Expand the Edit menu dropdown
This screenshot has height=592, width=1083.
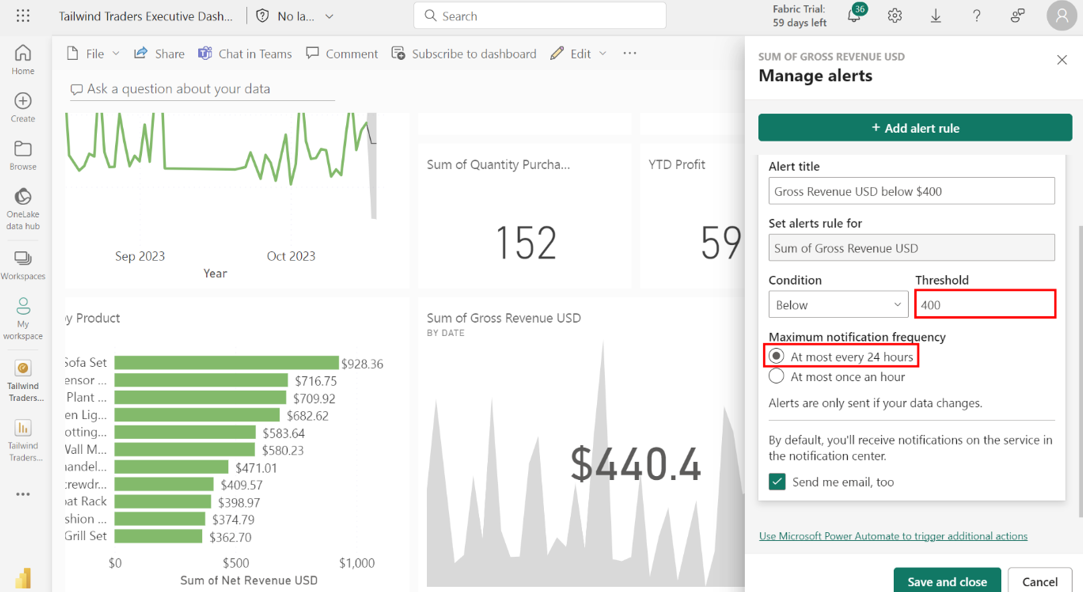(x=579, y=54)
